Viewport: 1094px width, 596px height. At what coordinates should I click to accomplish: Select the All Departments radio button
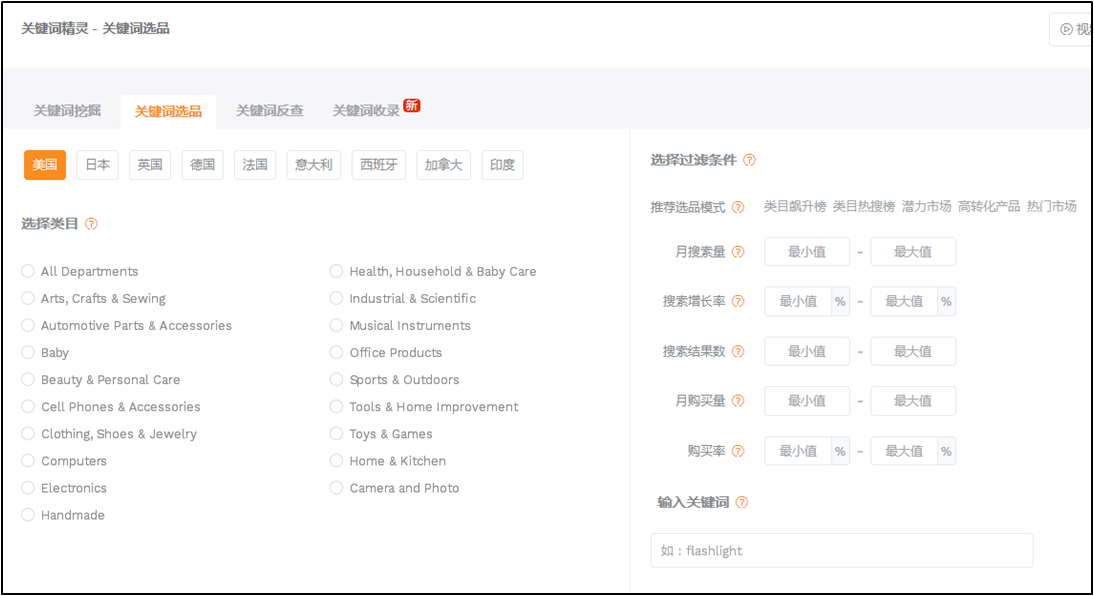28,271
